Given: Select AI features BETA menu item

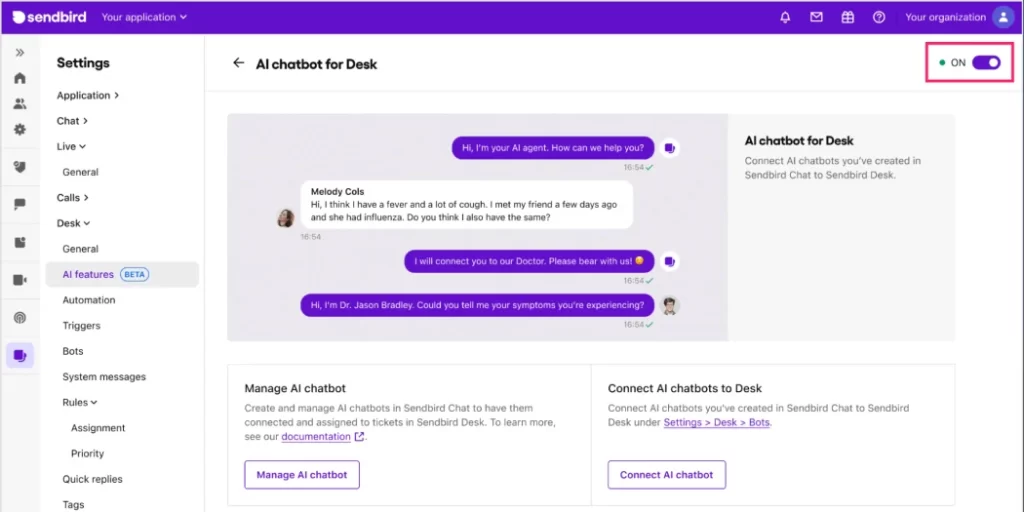Looking at the screenshot, I should point(122,274).
